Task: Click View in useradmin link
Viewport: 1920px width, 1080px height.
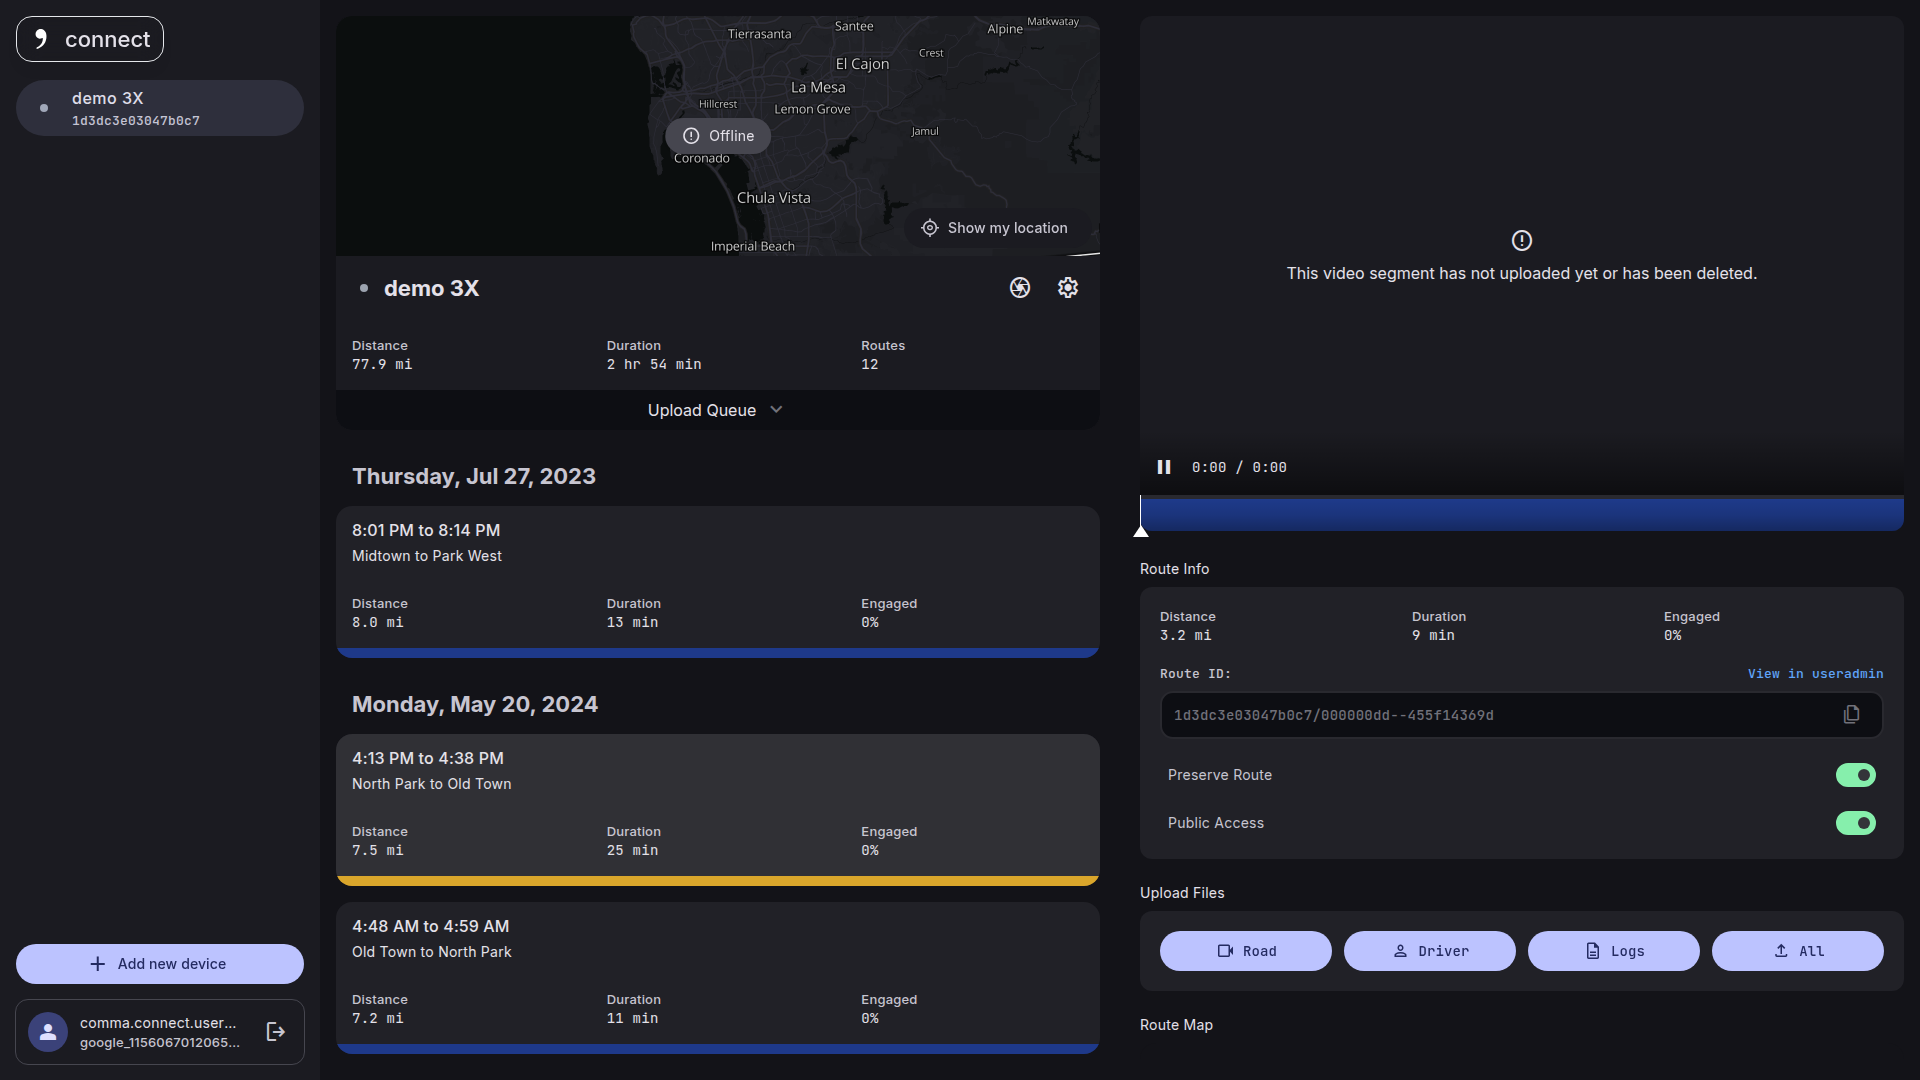Action: (1815, 674)
